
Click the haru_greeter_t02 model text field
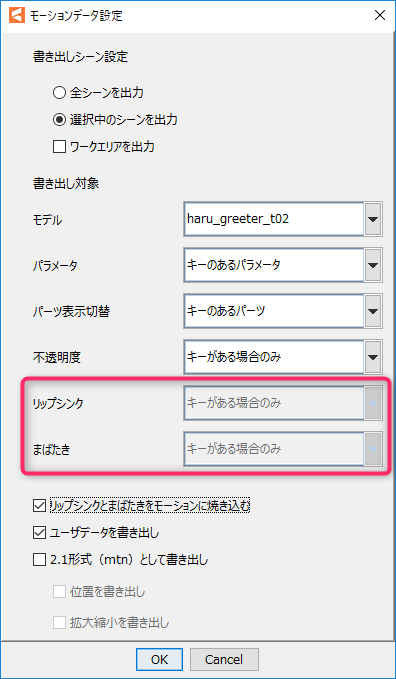coord(274,219)
